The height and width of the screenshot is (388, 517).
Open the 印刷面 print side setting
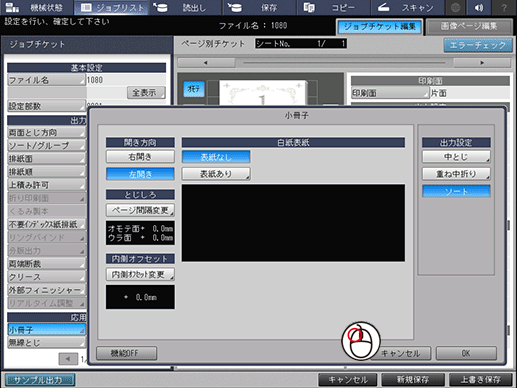click(x=390, y=93)
